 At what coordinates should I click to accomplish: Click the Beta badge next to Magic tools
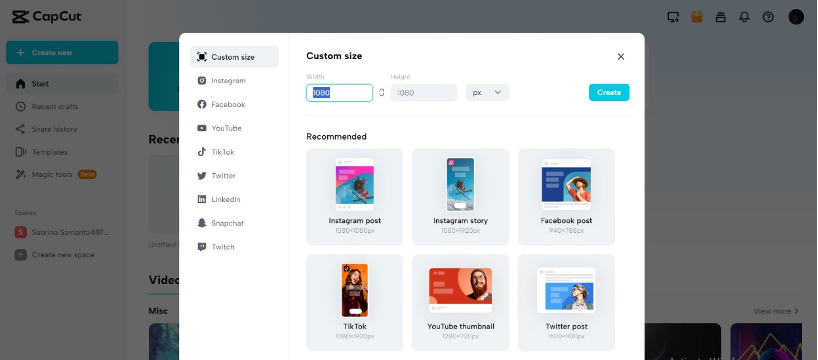pos(87,174)
